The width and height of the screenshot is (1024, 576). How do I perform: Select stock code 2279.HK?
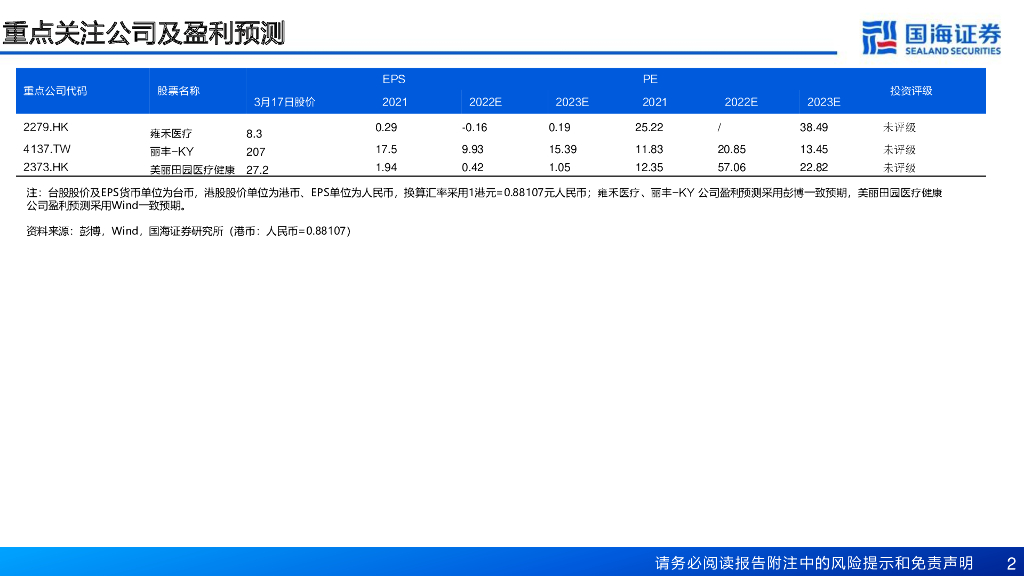(46, 127)
